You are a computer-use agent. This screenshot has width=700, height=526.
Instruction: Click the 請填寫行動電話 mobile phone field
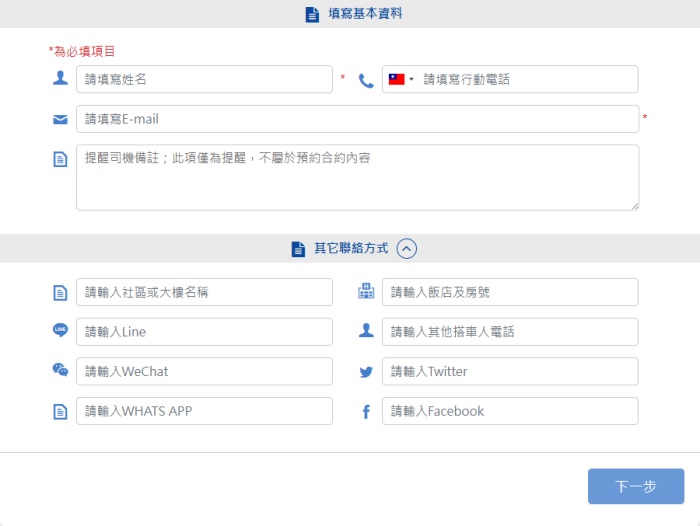[527, 79]
